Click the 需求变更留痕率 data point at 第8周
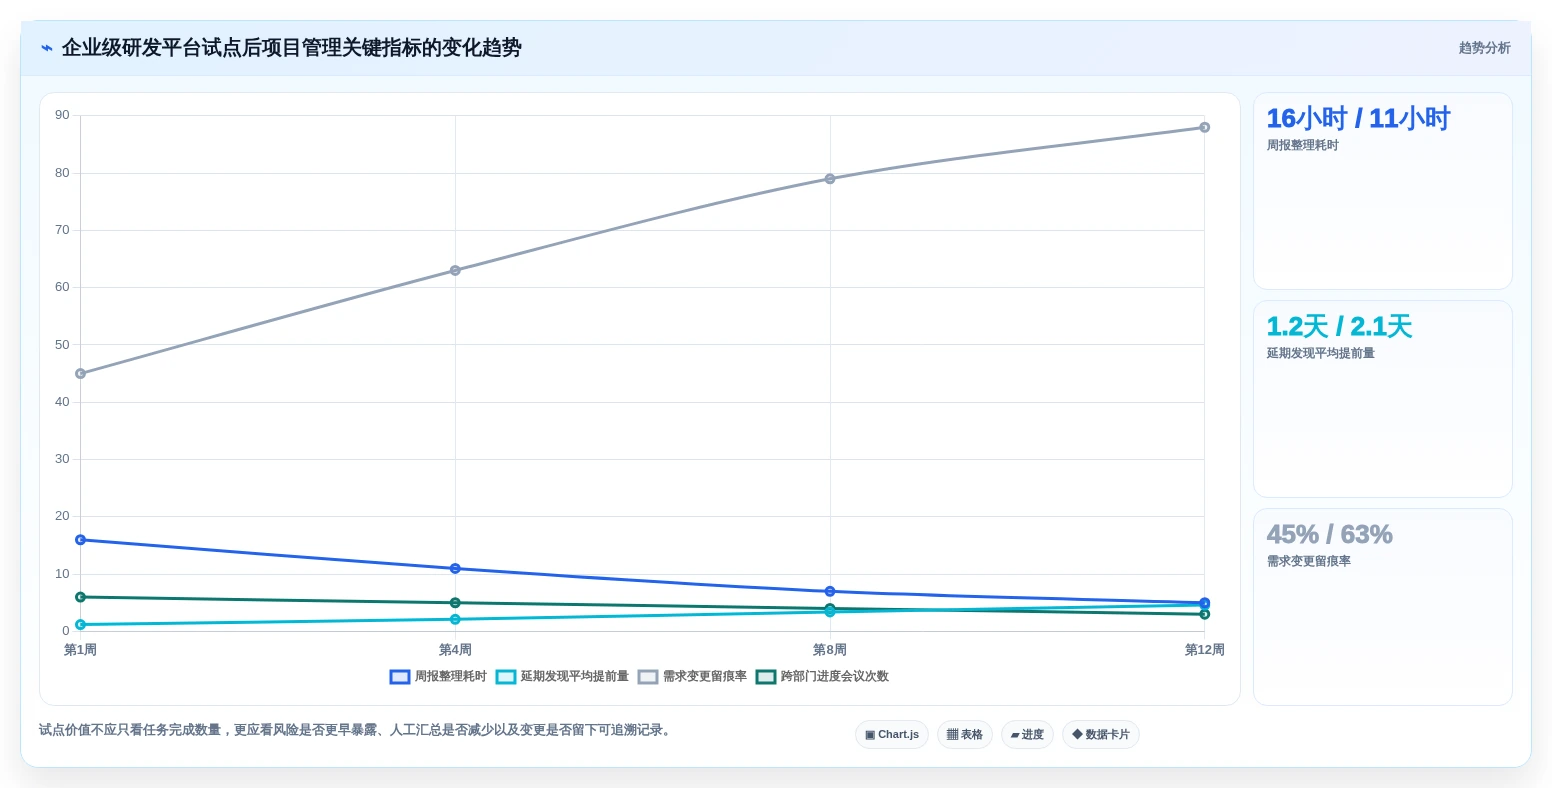Screen dimensions: 1552x788 click(x=830, y=179)
